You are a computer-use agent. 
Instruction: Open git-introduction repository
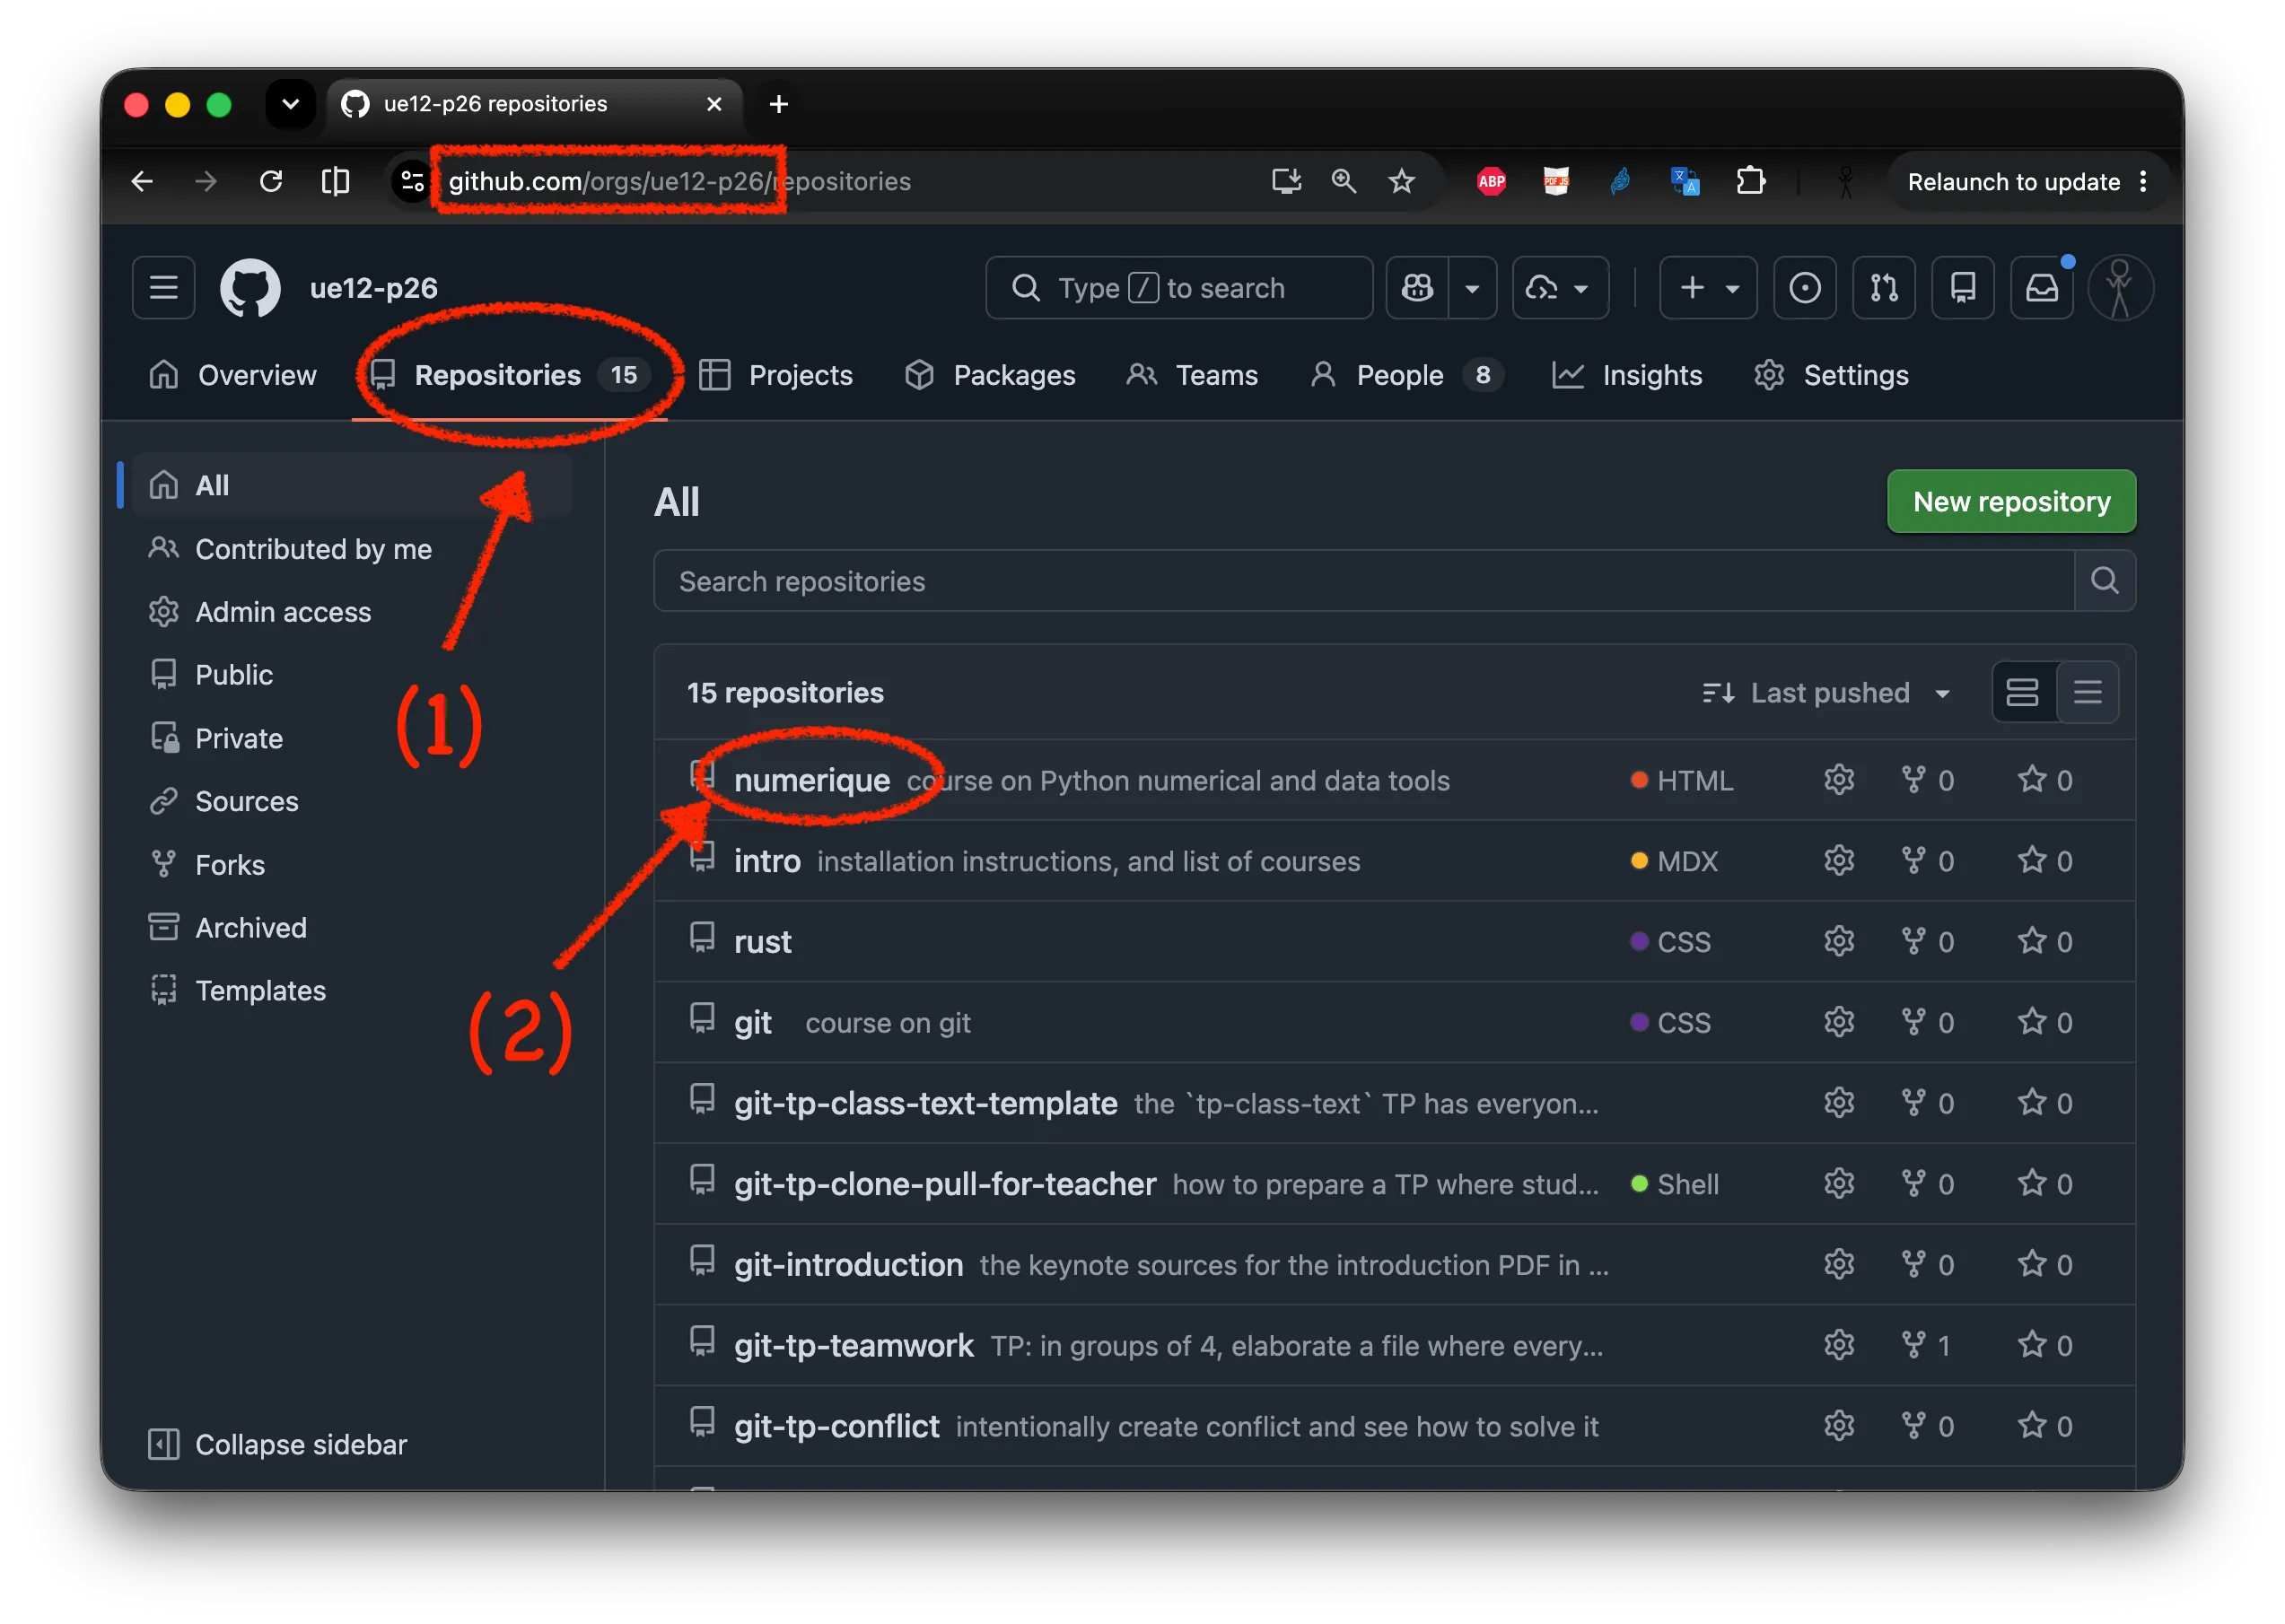849,1265
